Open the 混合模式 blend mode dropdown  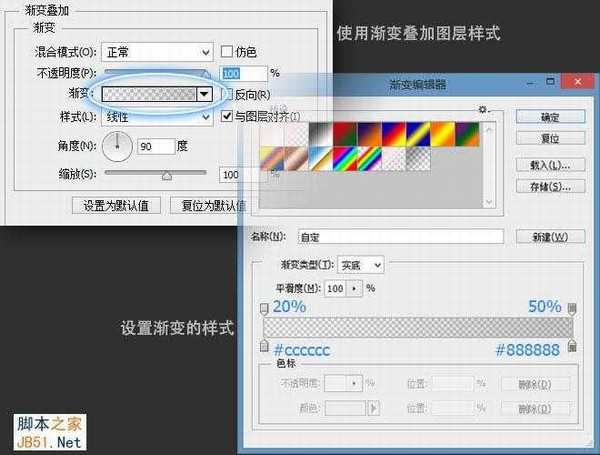click(x=159, y=51)
